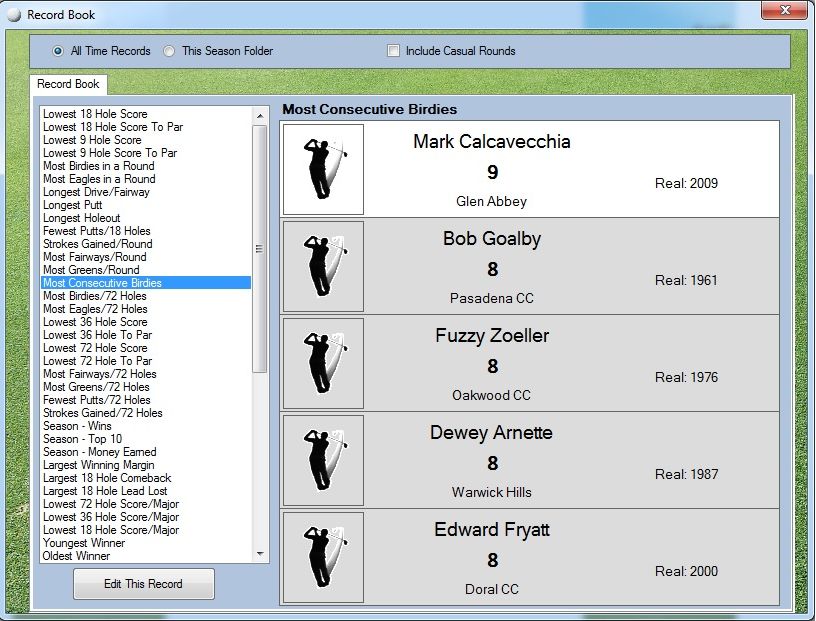
Task: Enable Include Casual Rounds checkbox
Action: (394, 51)
